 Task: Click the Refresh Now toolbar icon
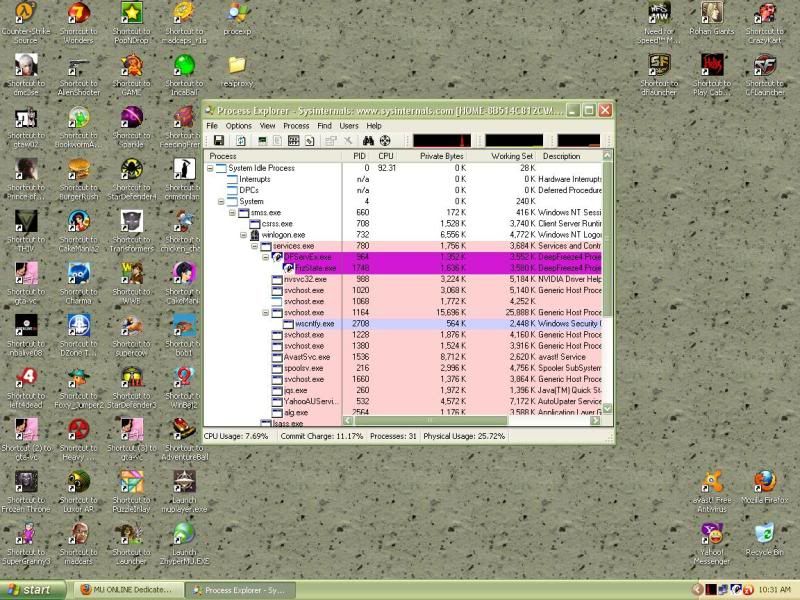click(241, 141)
